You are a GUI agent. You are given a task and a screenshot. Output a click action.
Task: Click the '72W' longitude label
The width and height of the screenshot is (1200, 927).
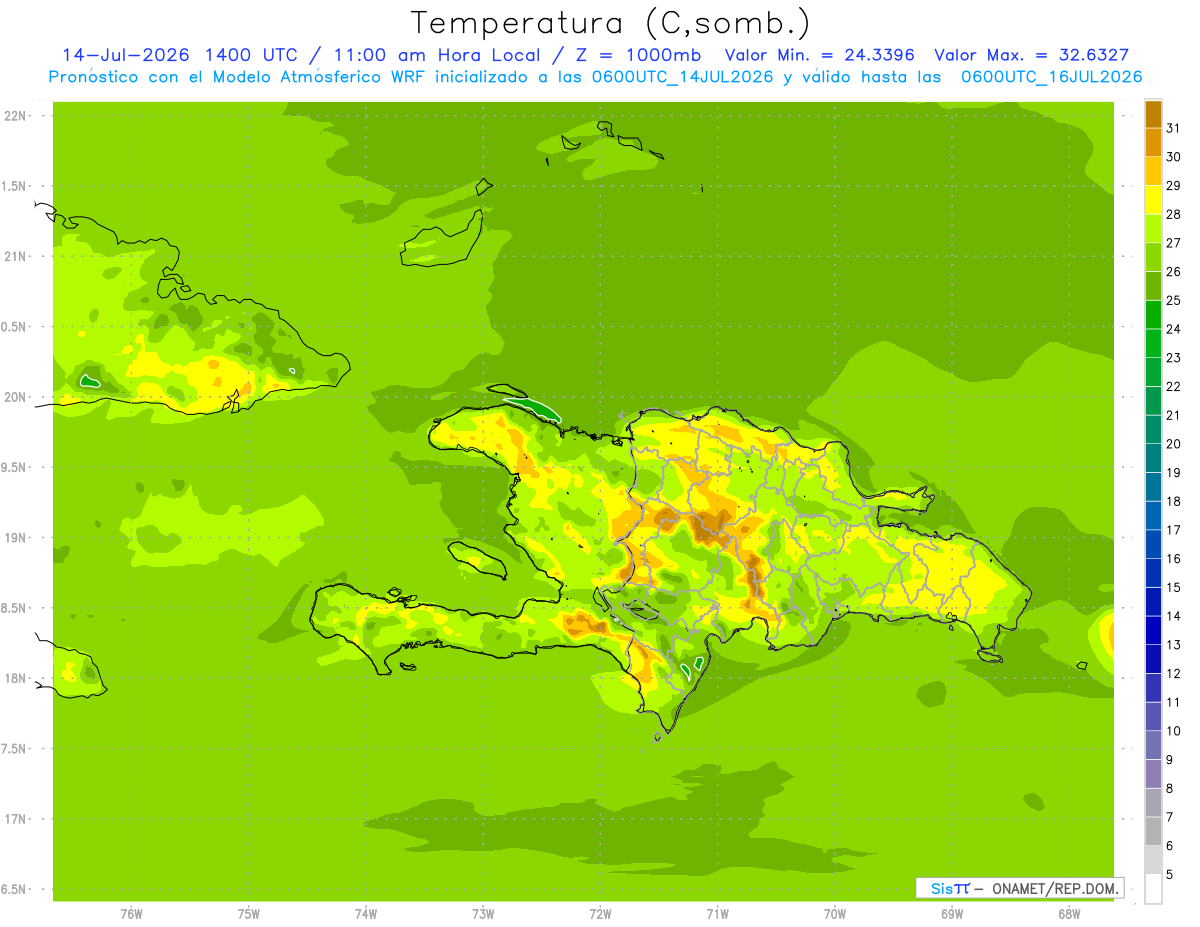coord(600,914)
